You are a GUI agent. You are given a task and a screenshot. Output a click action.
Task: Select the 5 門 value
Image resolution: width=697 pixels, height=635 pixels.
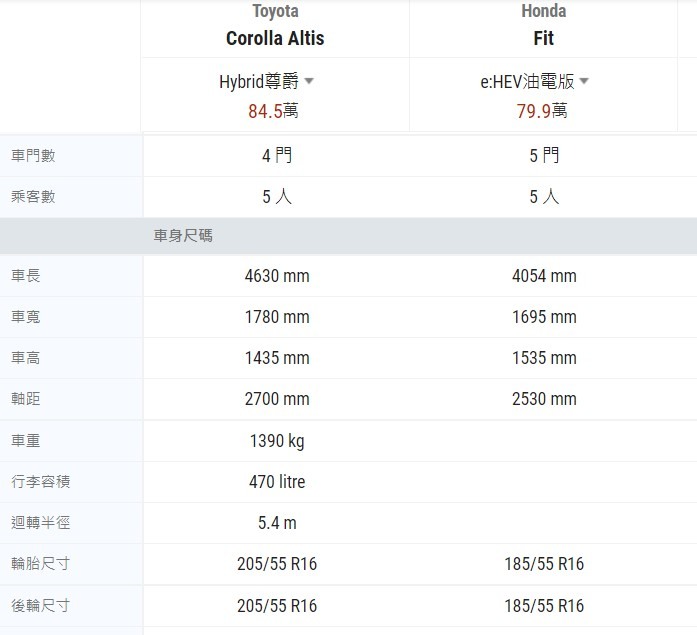544,156
